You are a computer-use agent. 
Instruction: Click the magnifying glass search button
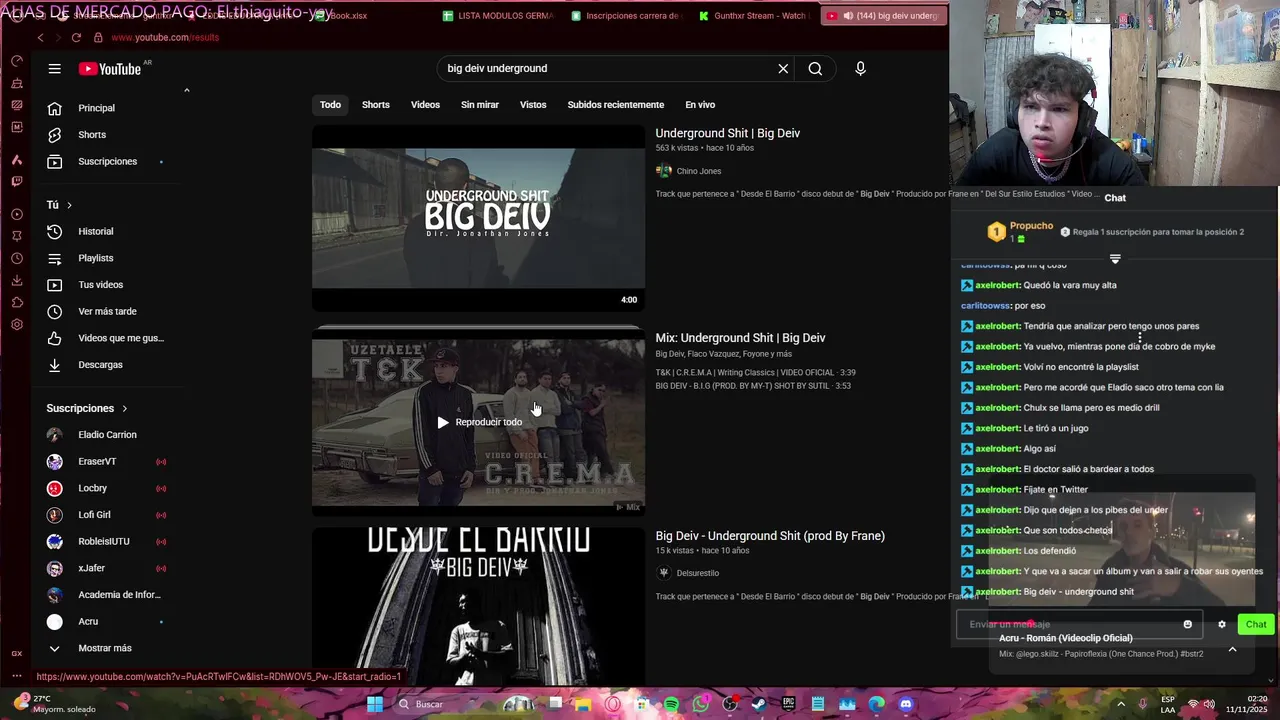(x=815, y=69)
